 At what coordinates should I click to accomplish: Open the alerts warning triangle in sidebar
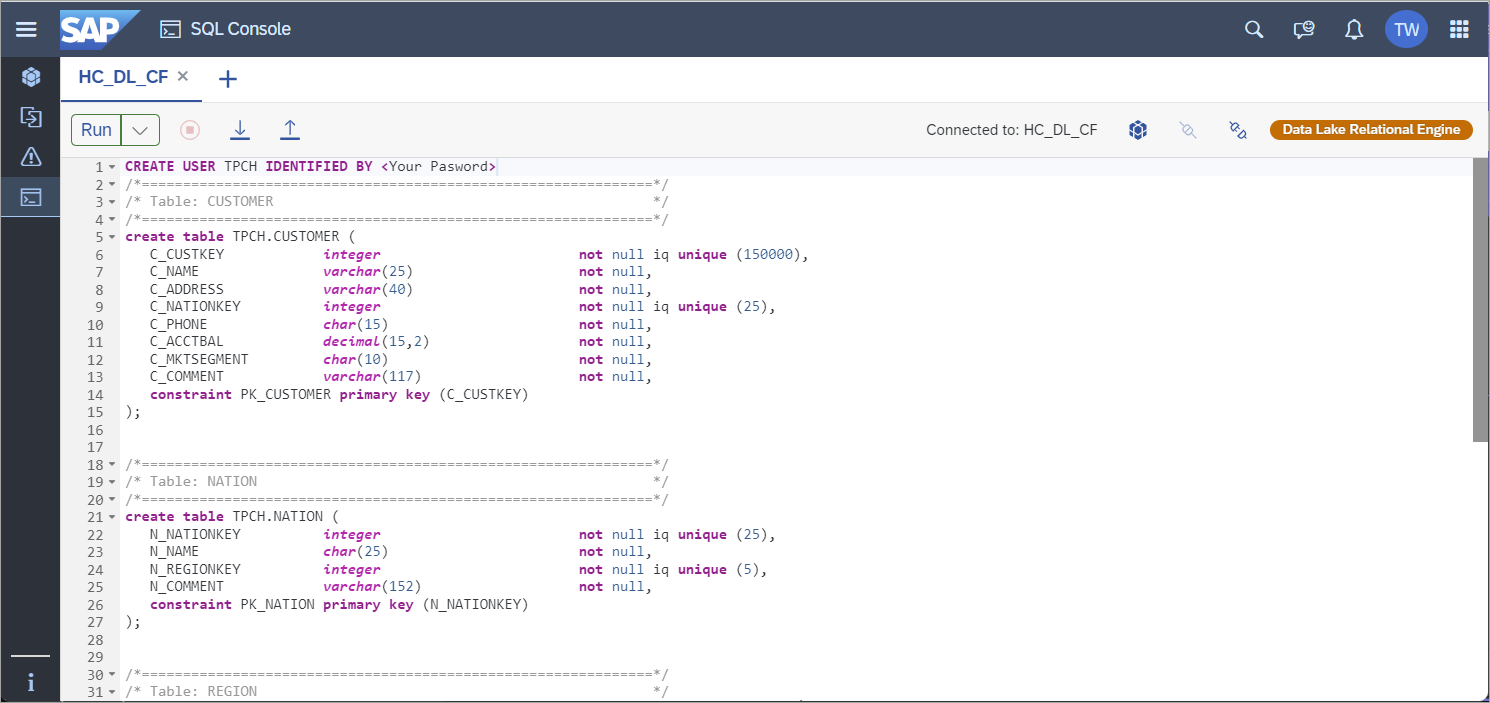click(x=31, y=156)
